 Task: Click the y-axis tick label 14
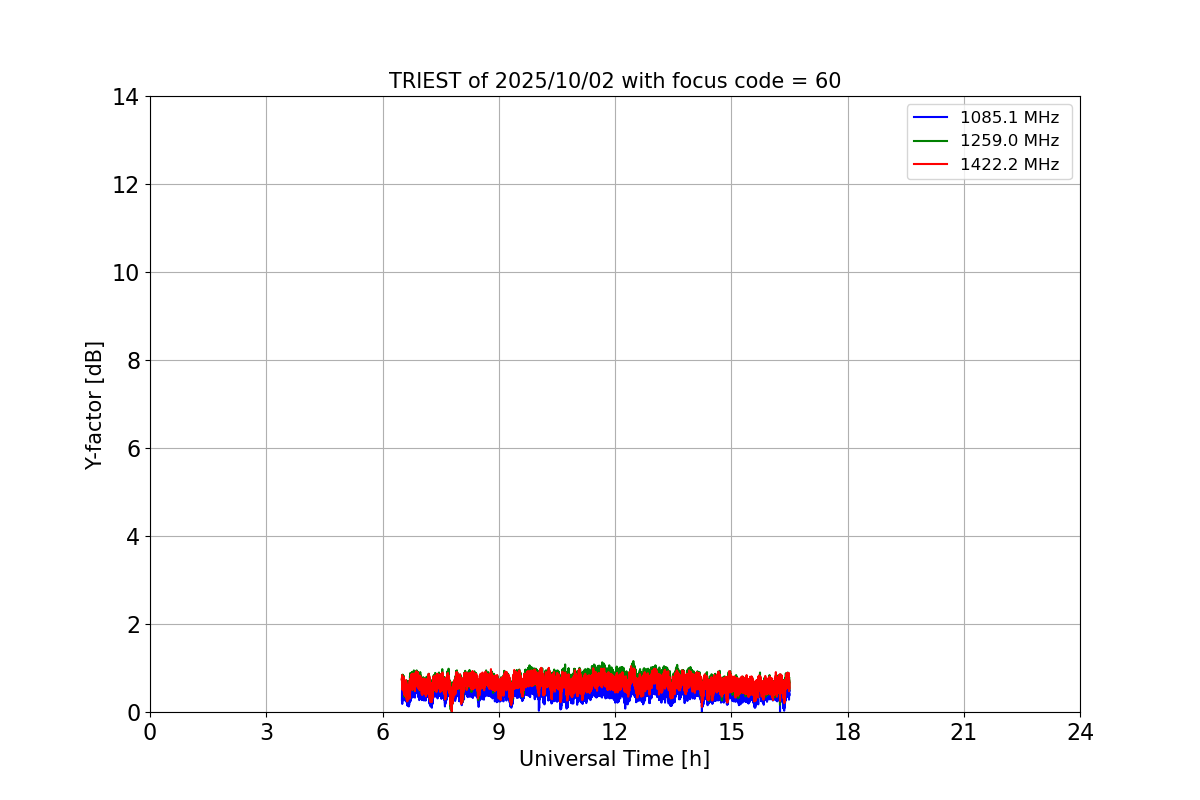pos(126,97)
